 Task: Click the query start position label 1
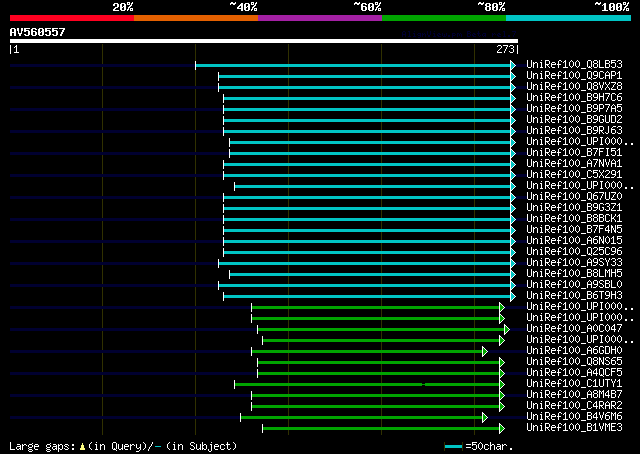16,49
